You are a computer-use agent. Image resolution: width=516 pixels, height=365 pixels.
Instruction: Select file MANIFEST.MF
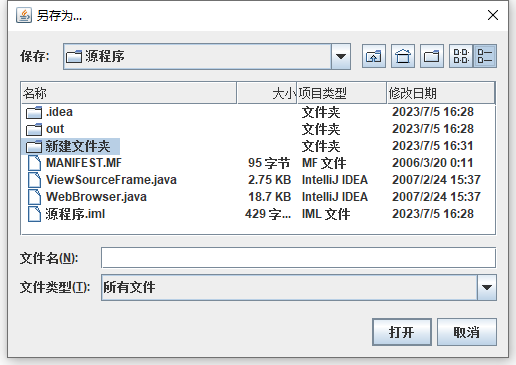(84, 163)
